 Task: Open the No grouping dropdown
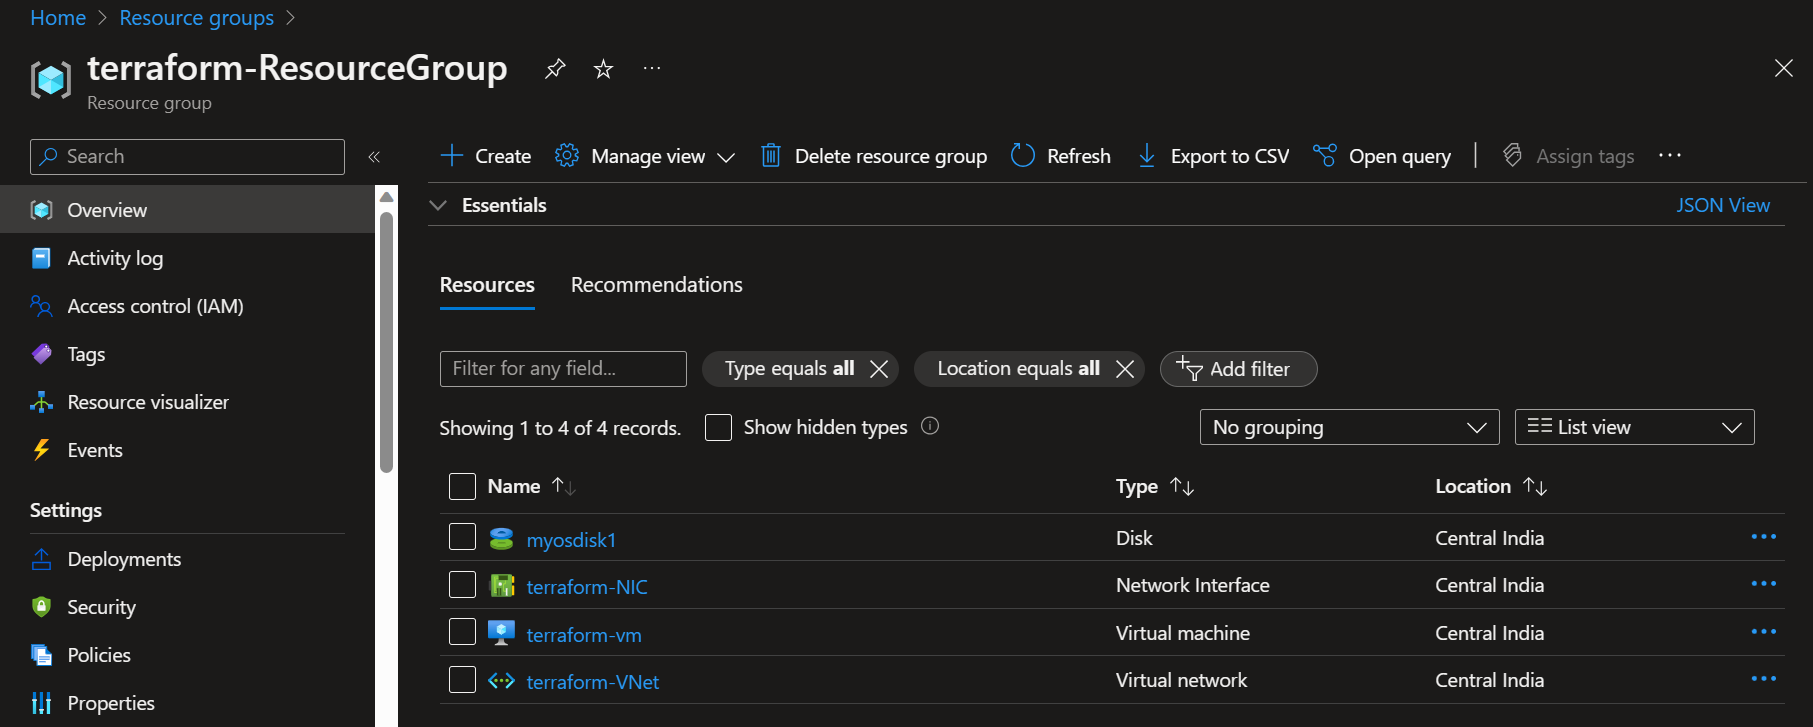tap(1348, 427)
